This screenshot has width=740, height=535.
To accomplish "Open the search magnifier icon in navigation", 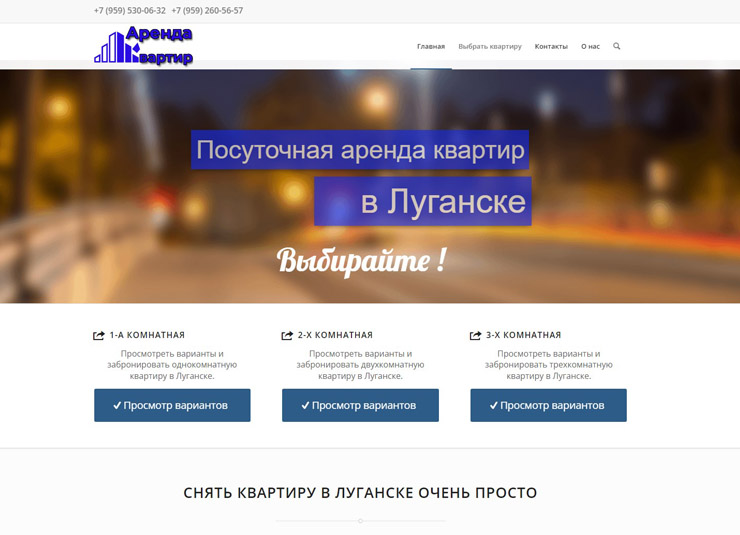I will (616, 46).
